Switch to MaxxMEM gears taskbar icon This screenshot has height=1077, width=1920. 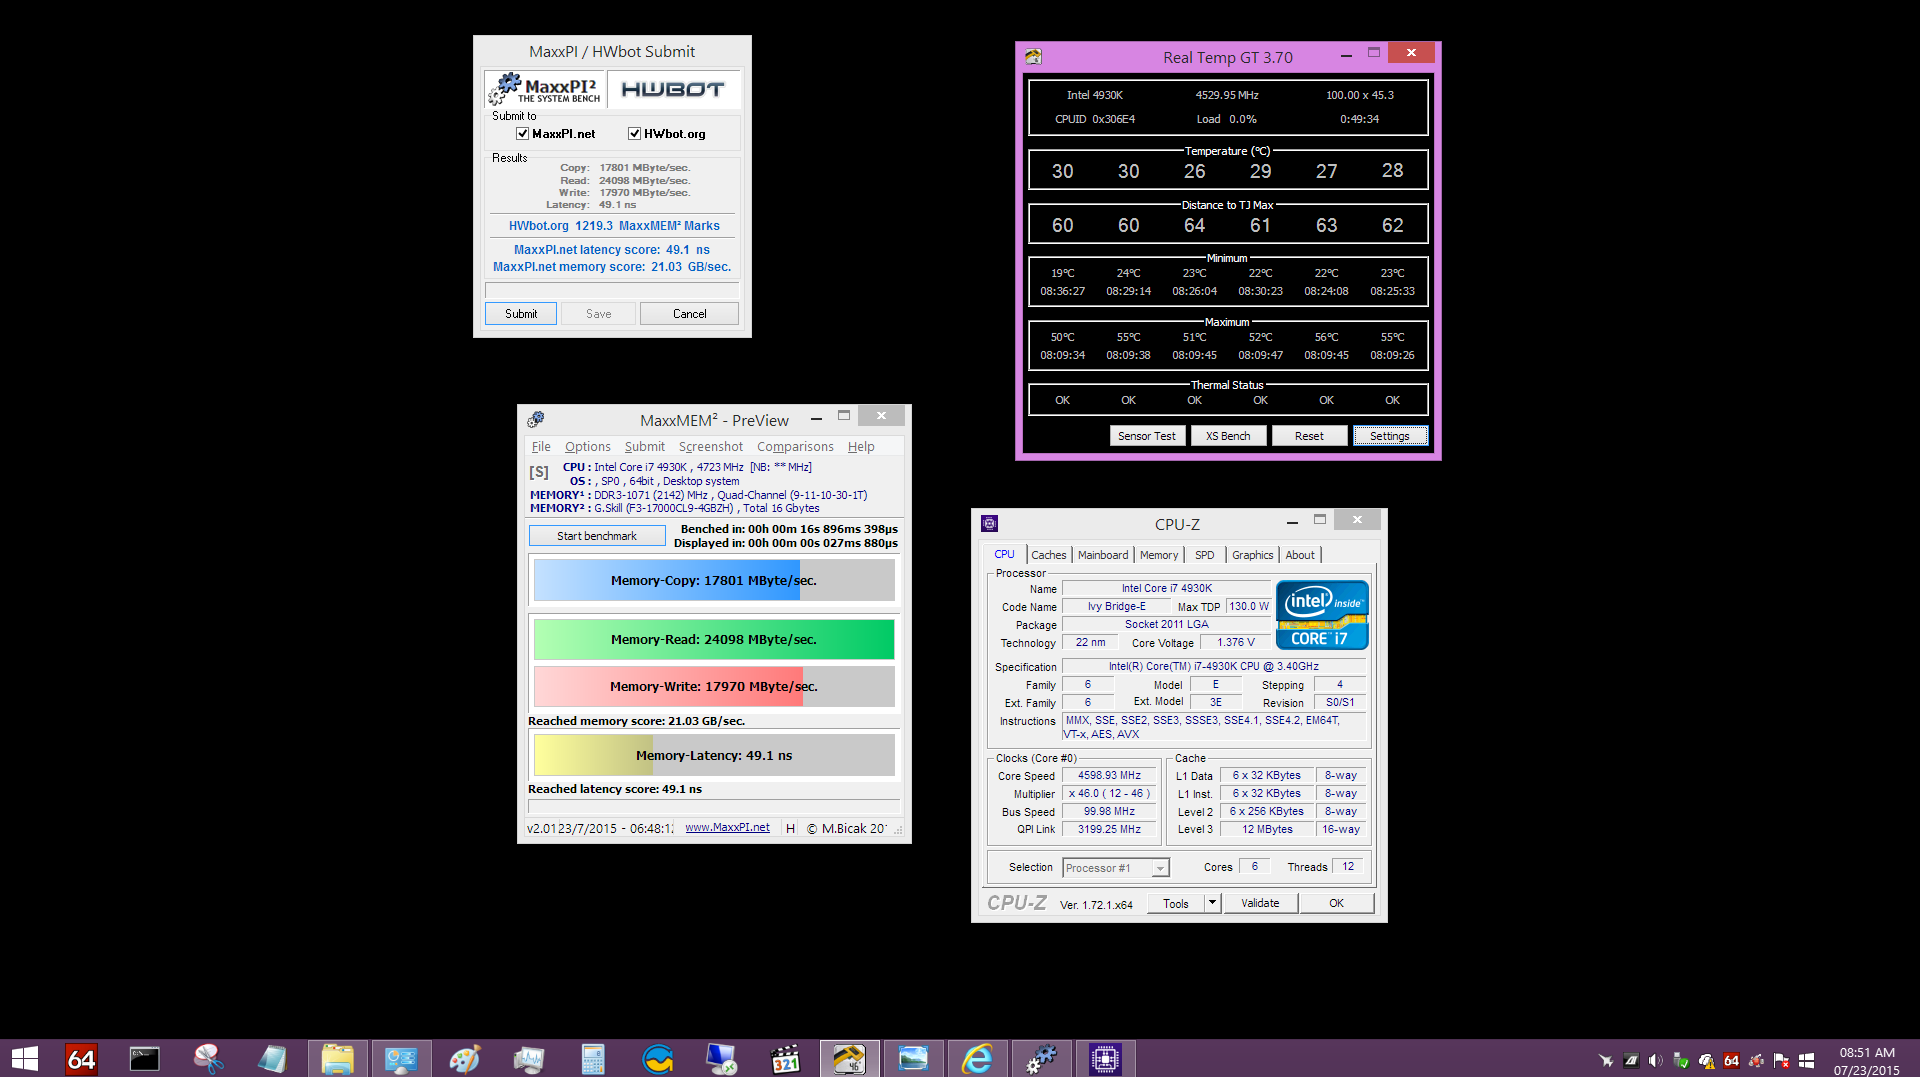click(x=1041, y=1058)
